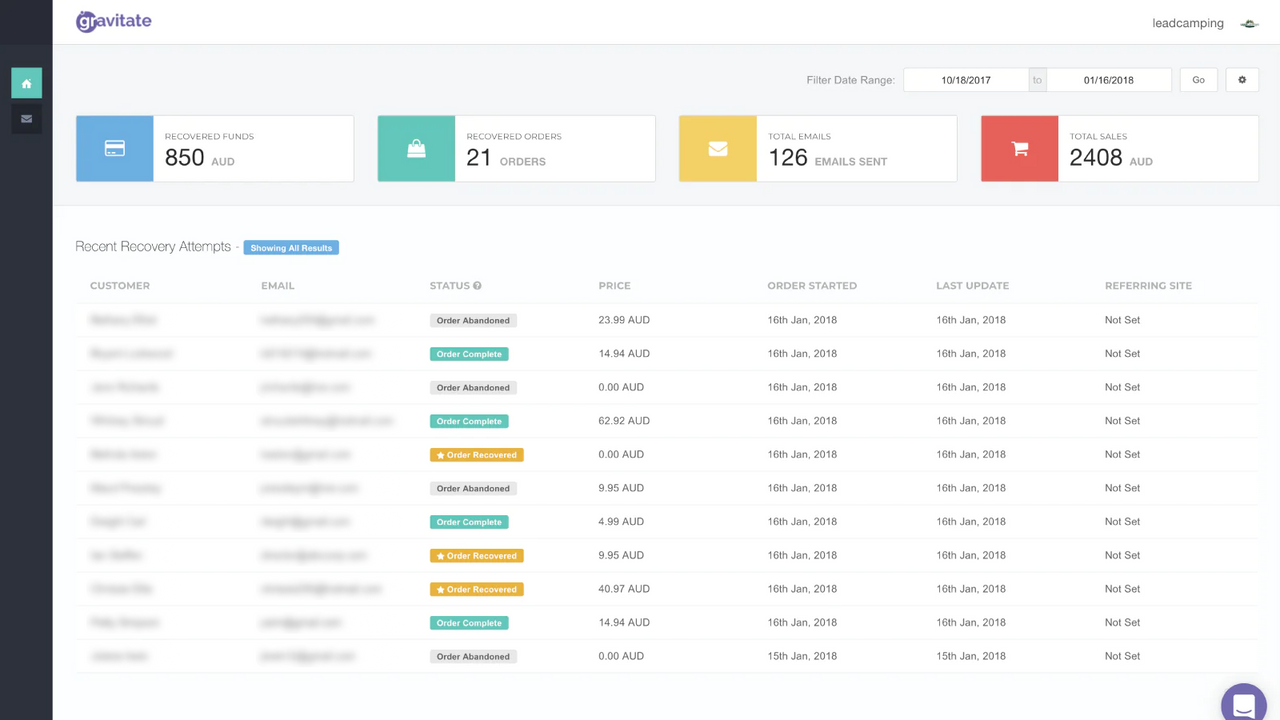Click the leadcamping store logo icon
Image resolution: width=1280 pixels, height=720 pixels.
[x=1248, y=22]
